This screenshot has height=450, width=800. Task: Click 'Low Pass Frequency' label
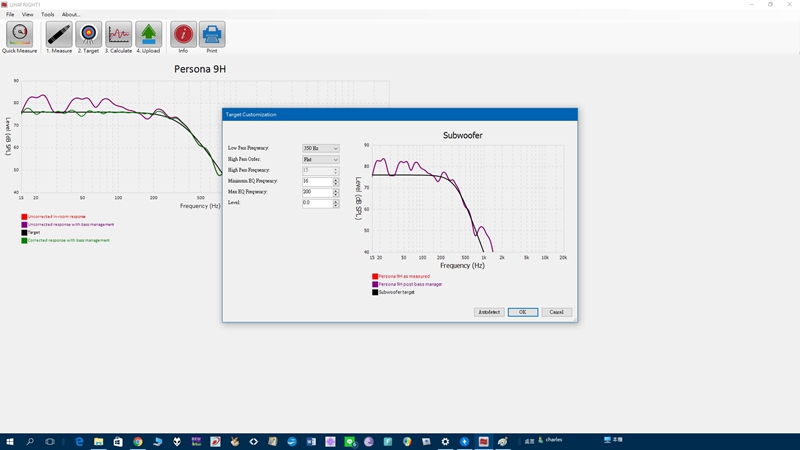click(248, 148)
